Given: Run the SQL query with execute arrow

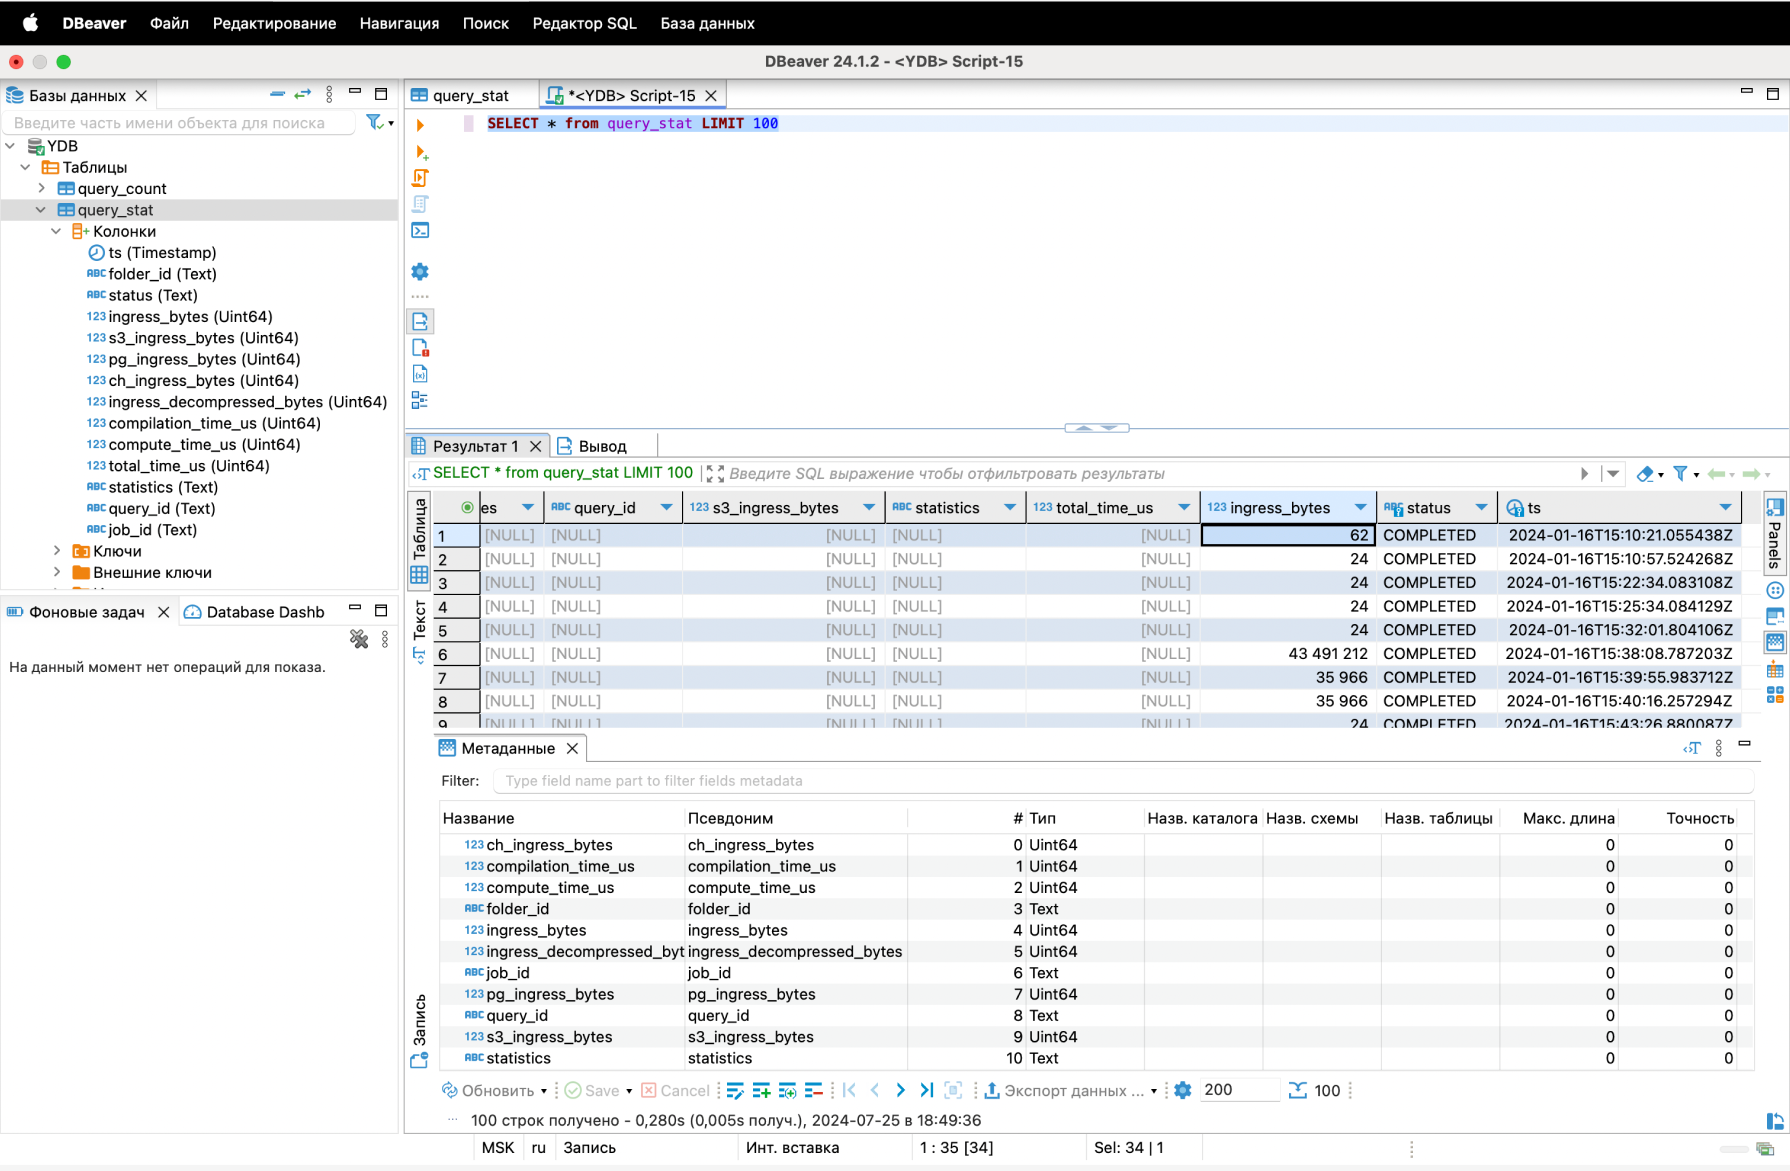Looking at the screenshot, I should (x=420, y=125).
